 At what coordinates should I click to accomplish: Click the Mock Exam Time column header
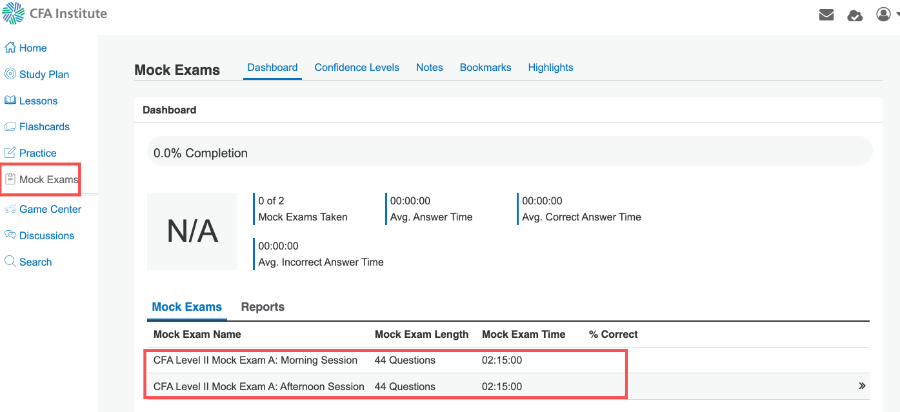[523, 334]
